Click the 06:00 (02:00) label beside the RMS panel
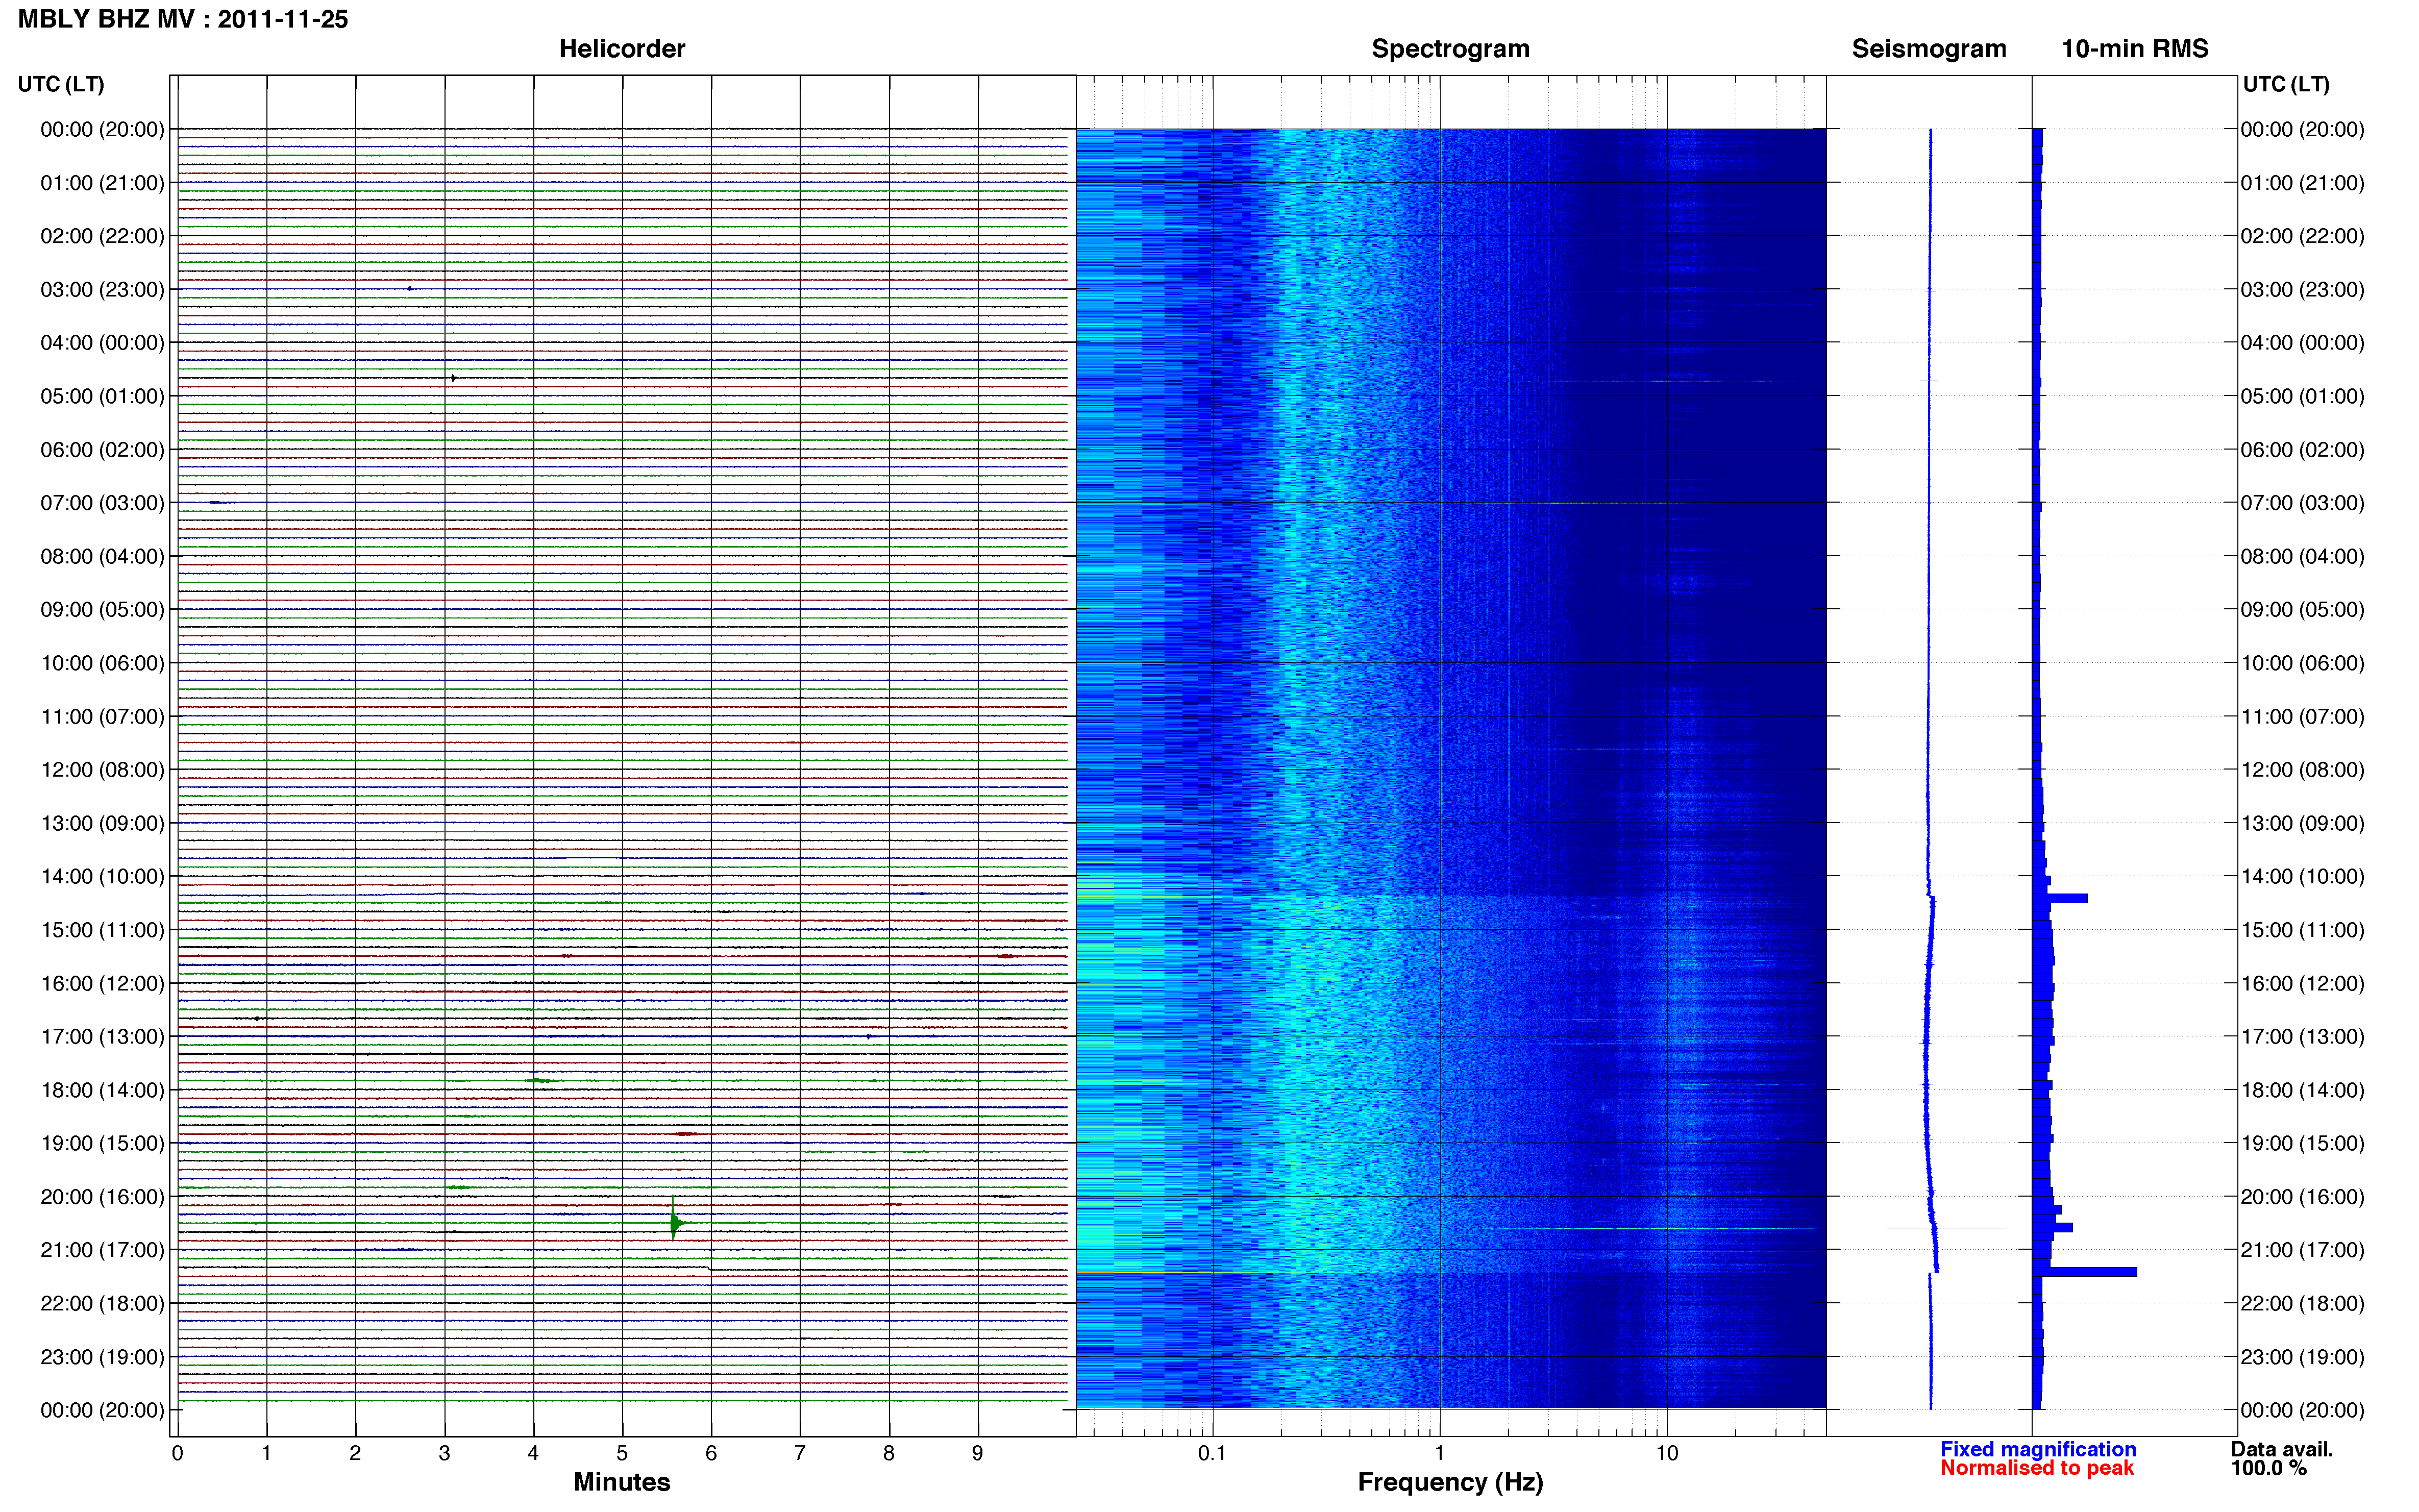Image resolution: width=2419 pixels, height=1512 pixels. [x=2302, y=450]
